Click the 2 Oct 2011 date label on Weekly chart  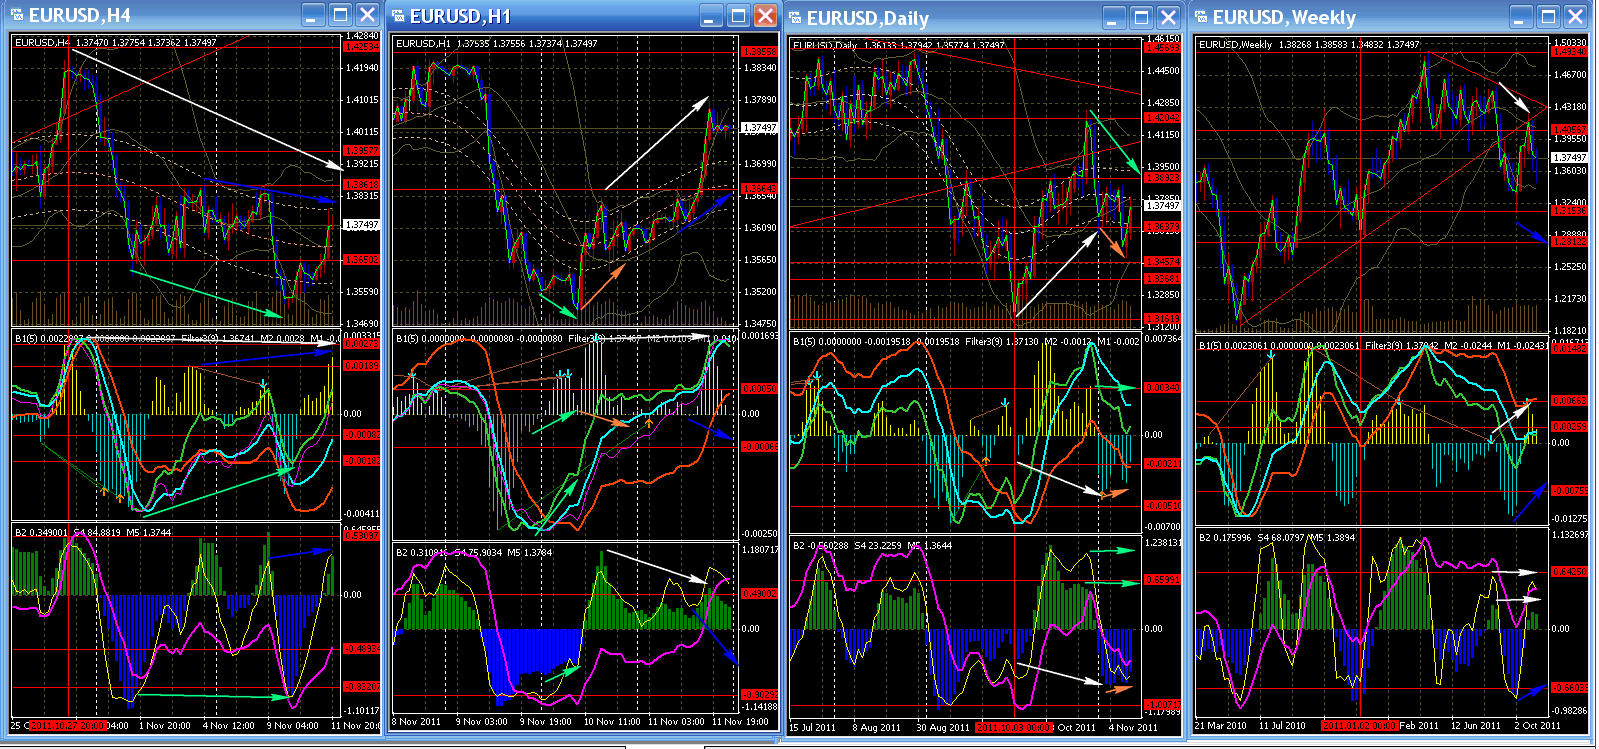[x=1538, y=726]
